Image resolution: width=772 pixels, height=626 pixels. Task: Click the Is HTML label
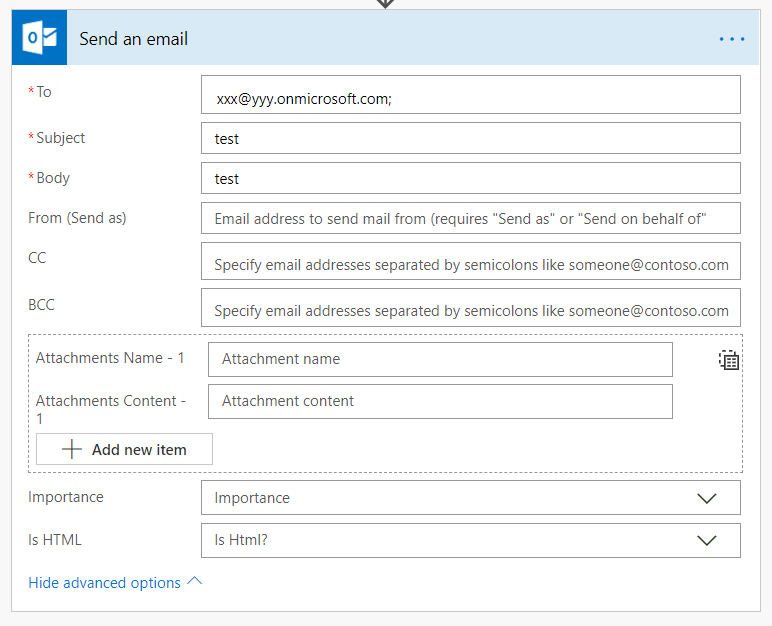click(x=55, y=540)
